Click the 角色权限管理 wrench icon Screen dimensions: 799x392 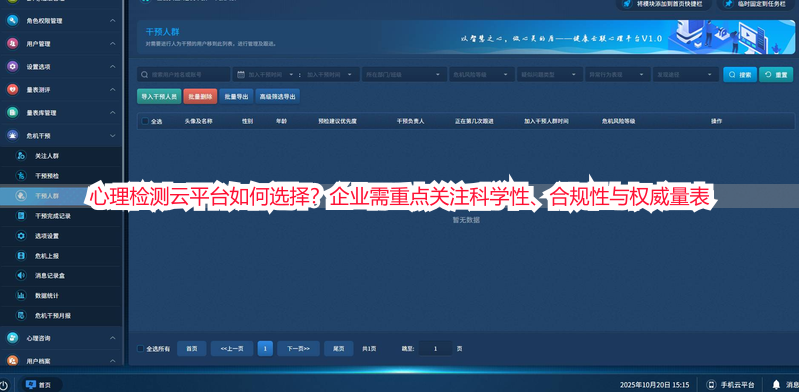point(13,21)
